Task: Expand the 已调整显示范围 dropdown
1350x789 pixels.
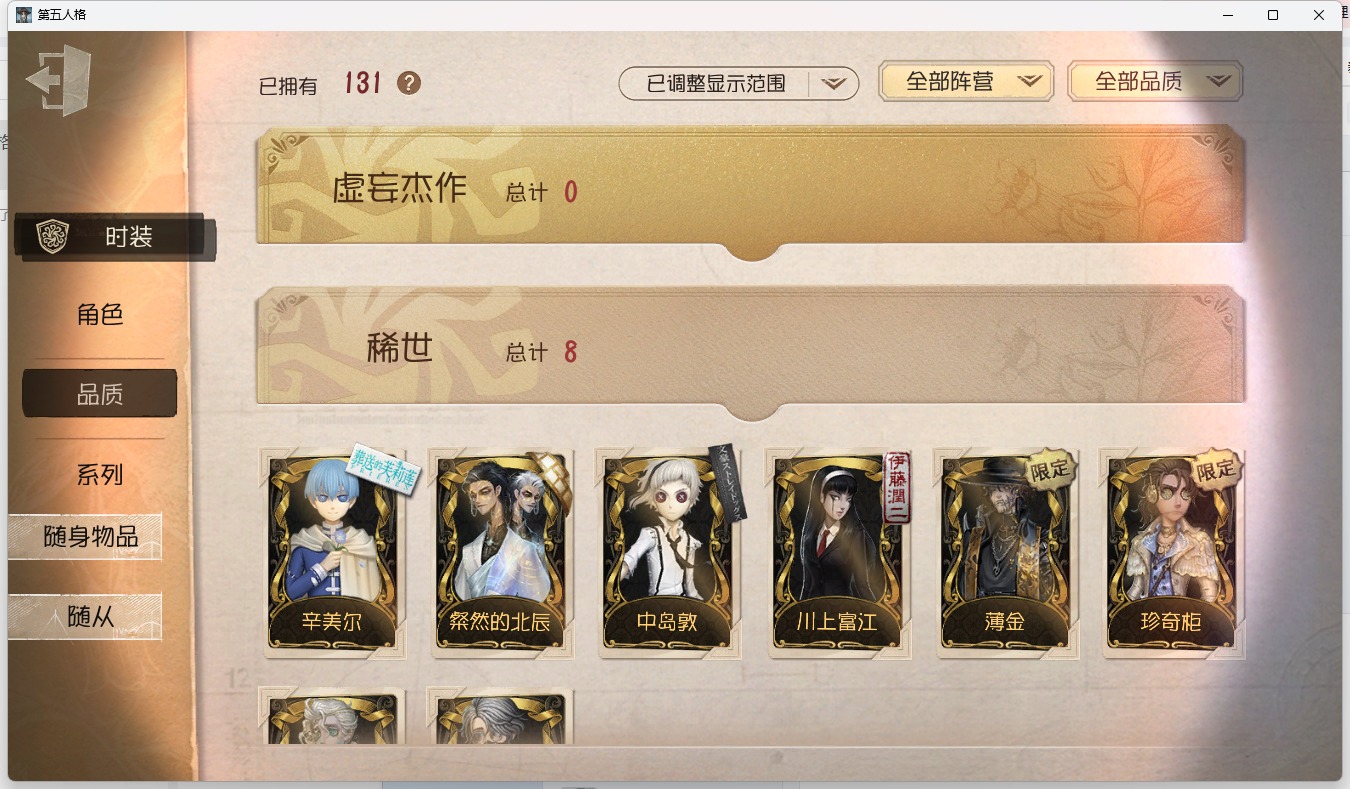Action: (x=739, y=84)
